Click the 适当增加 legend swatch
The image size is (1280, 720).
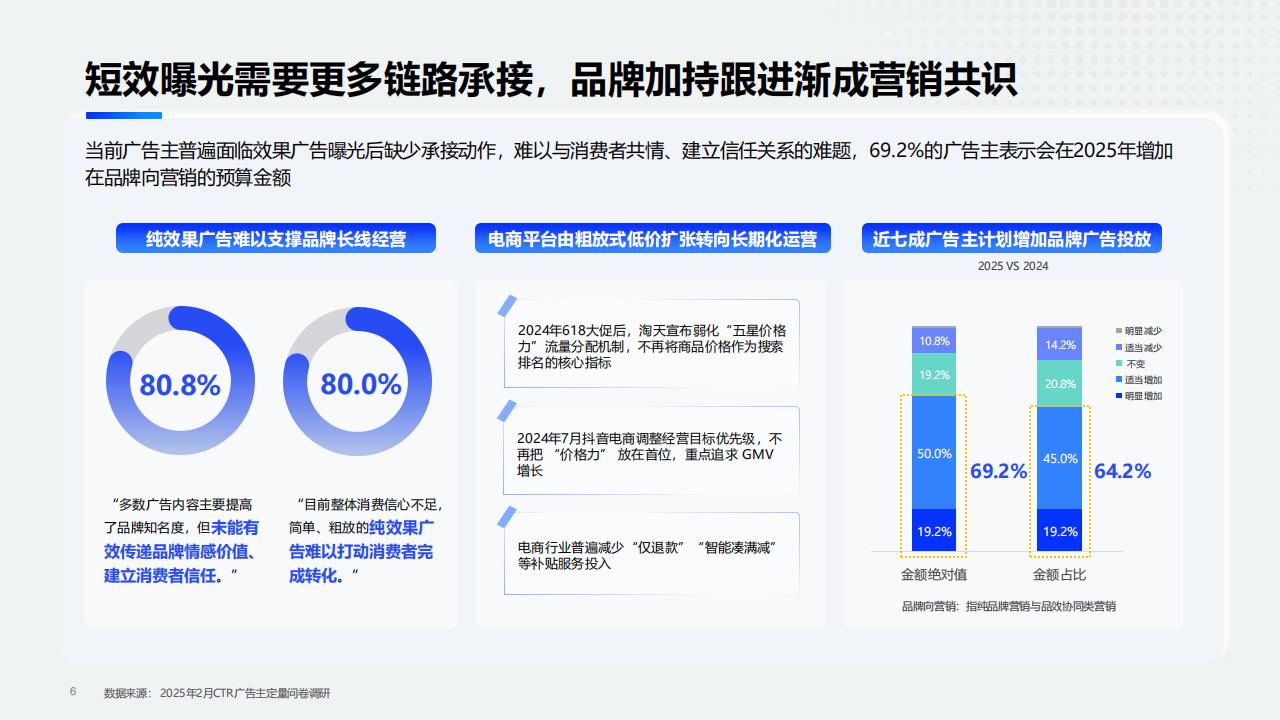pos(1119,380)
